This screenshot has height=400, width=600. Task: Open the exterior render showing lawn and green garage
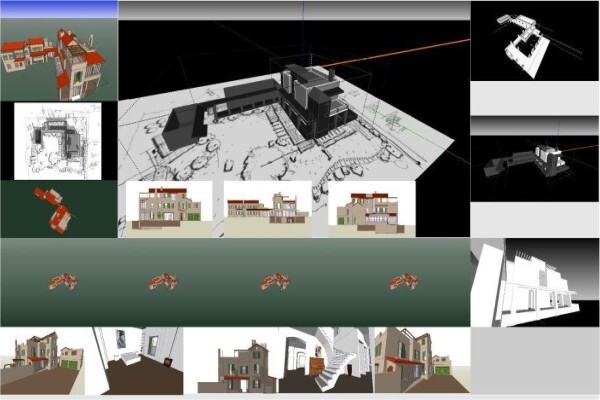(42, 361)
